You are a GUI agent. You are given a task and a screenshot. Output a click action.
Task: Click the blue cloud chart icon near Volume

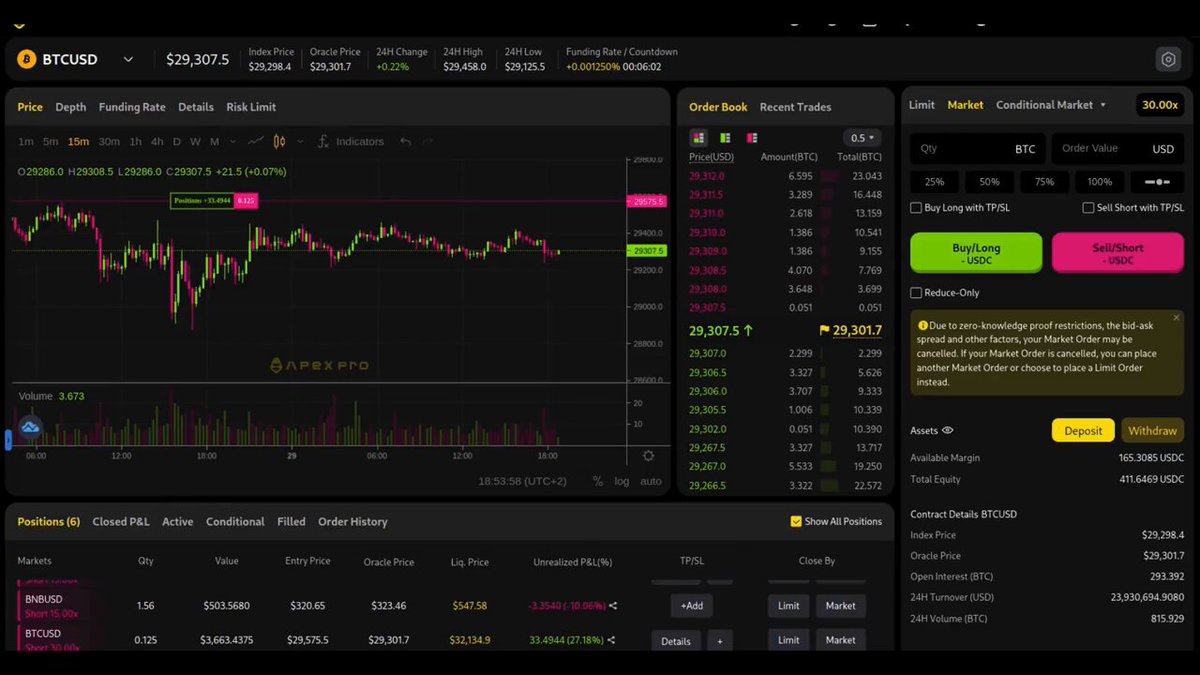coord(30,427)
